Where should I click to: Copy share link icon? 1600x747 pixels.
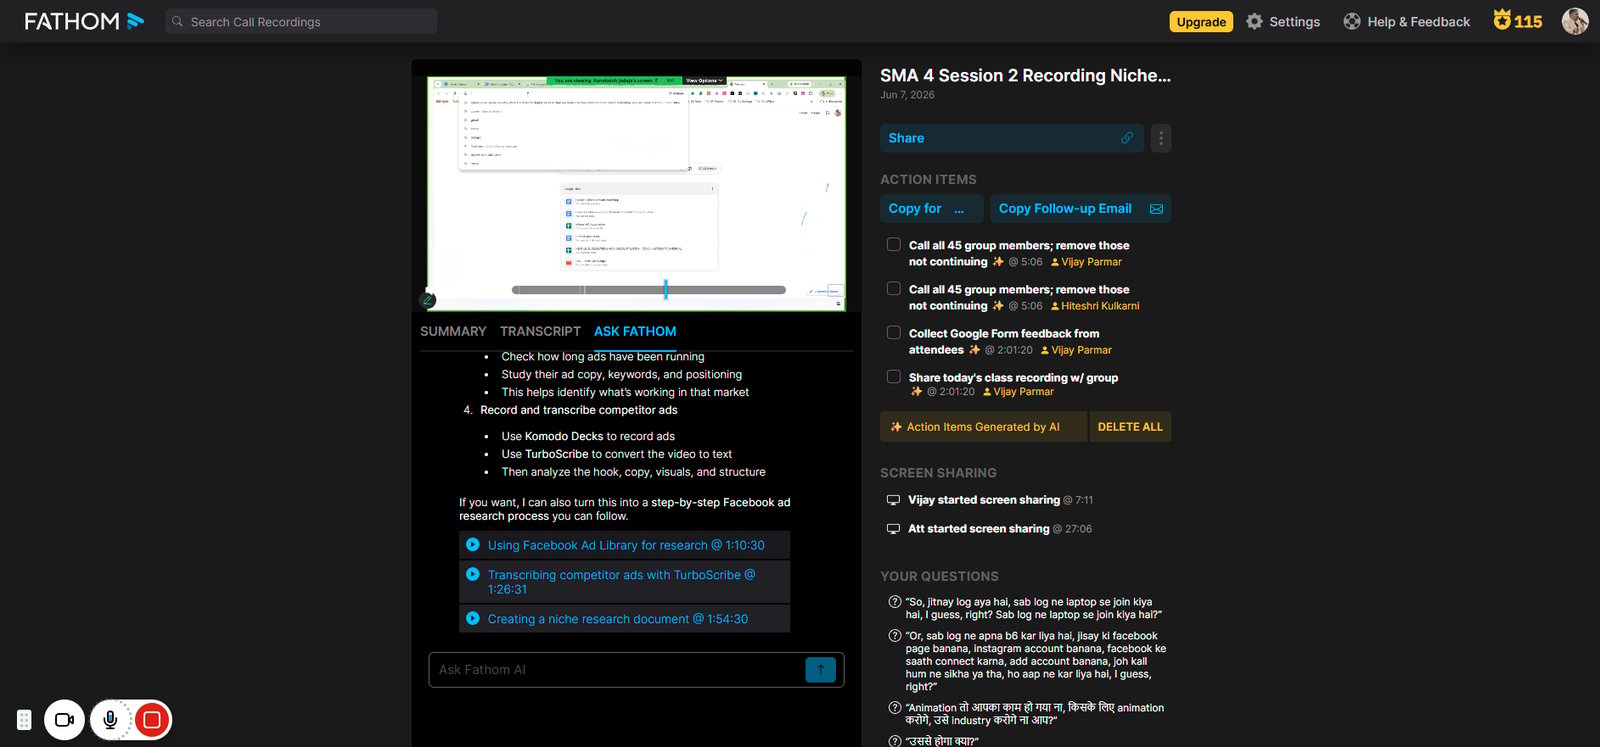coord(1127,138)
